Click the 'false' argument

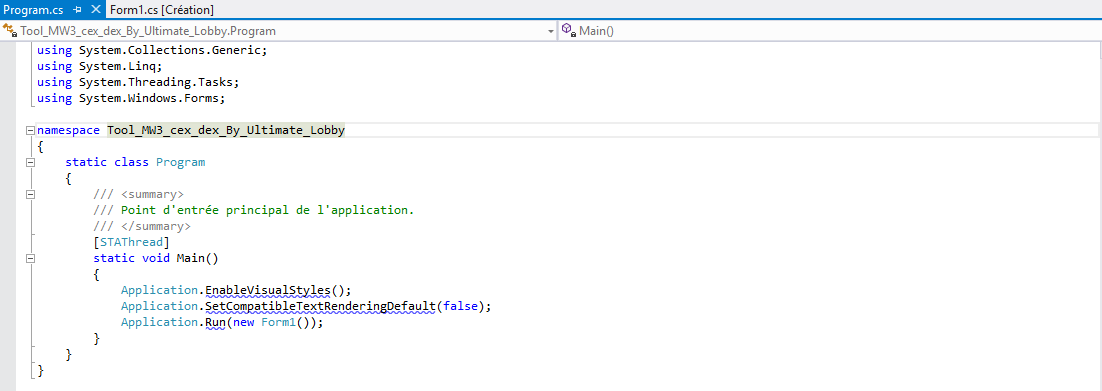coord(460,306)
